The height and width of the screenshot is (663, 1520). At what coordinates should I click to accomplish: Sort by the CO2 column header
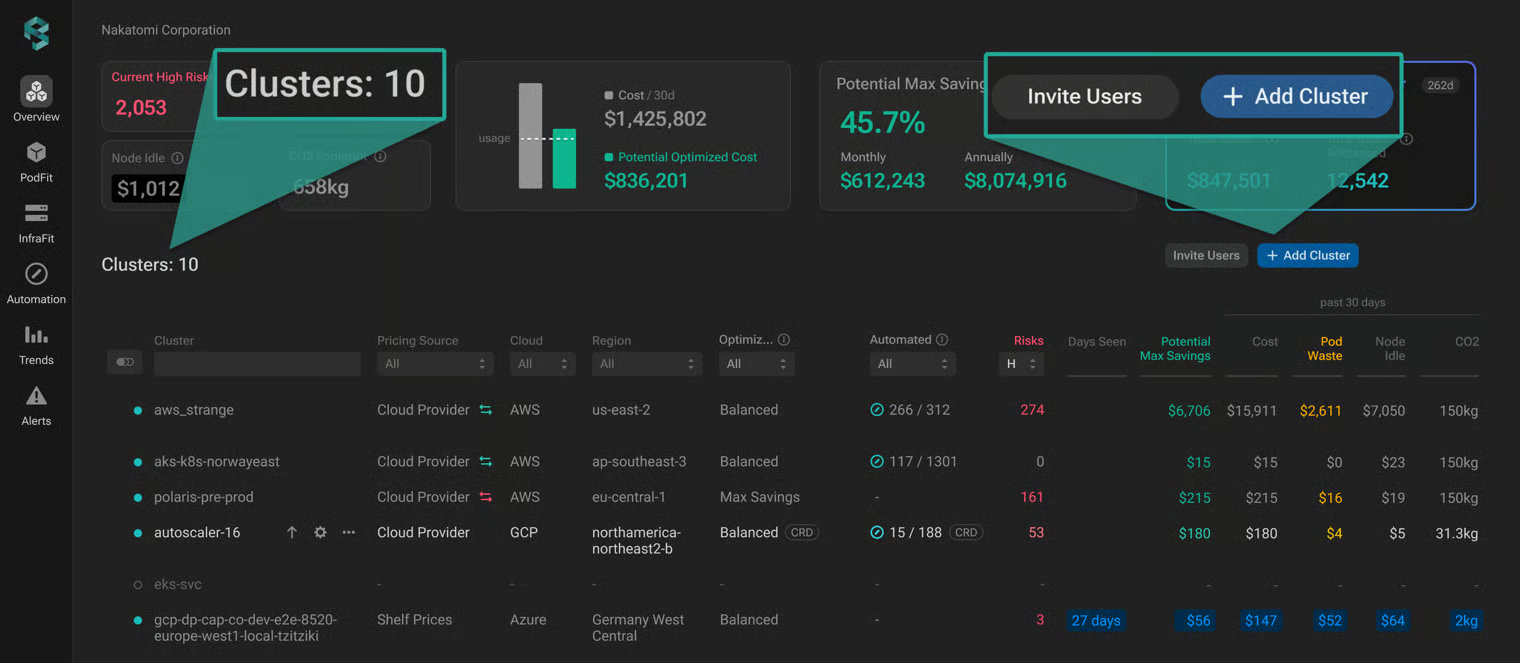[1467, 341]
